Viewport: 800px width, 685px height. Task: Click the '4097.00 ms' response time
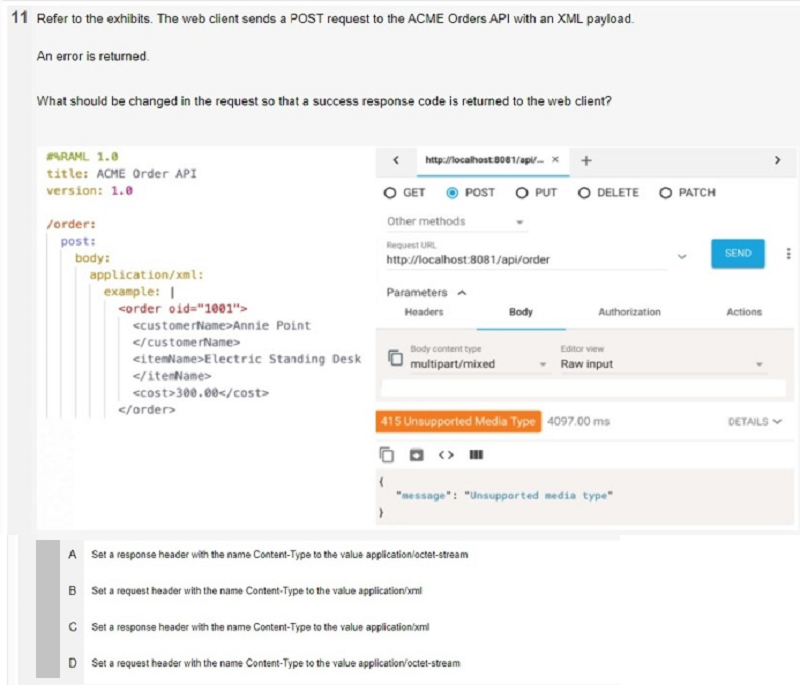[x=579, y=422]
